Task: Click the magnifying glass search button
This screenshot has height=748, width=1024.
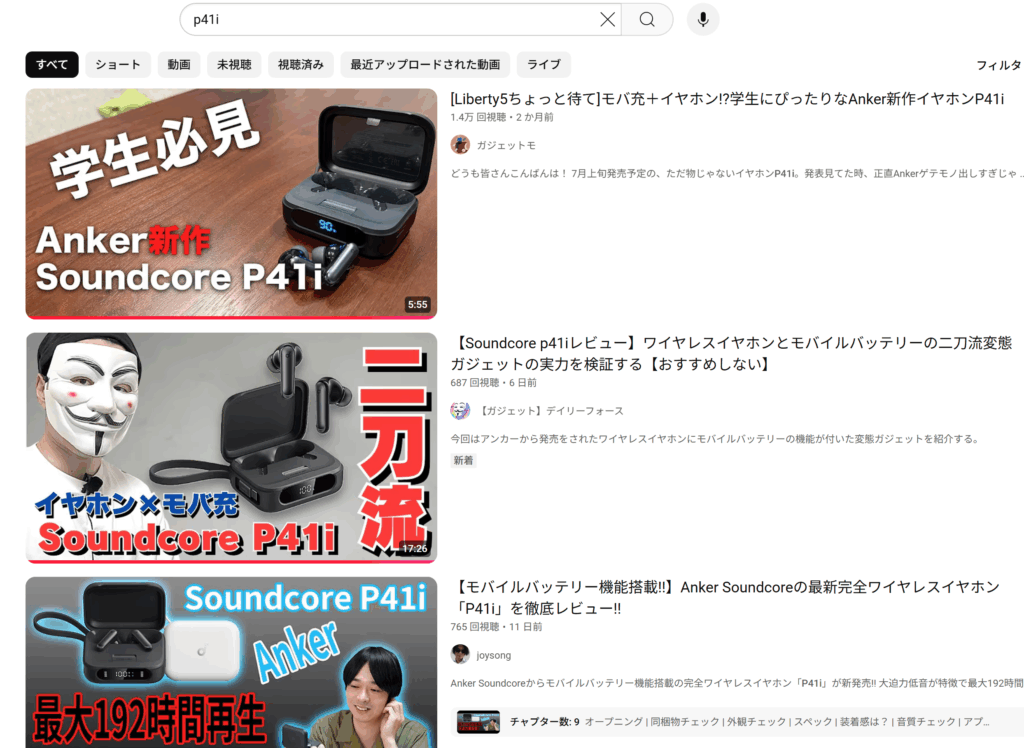Action: (x=647, y=20)
